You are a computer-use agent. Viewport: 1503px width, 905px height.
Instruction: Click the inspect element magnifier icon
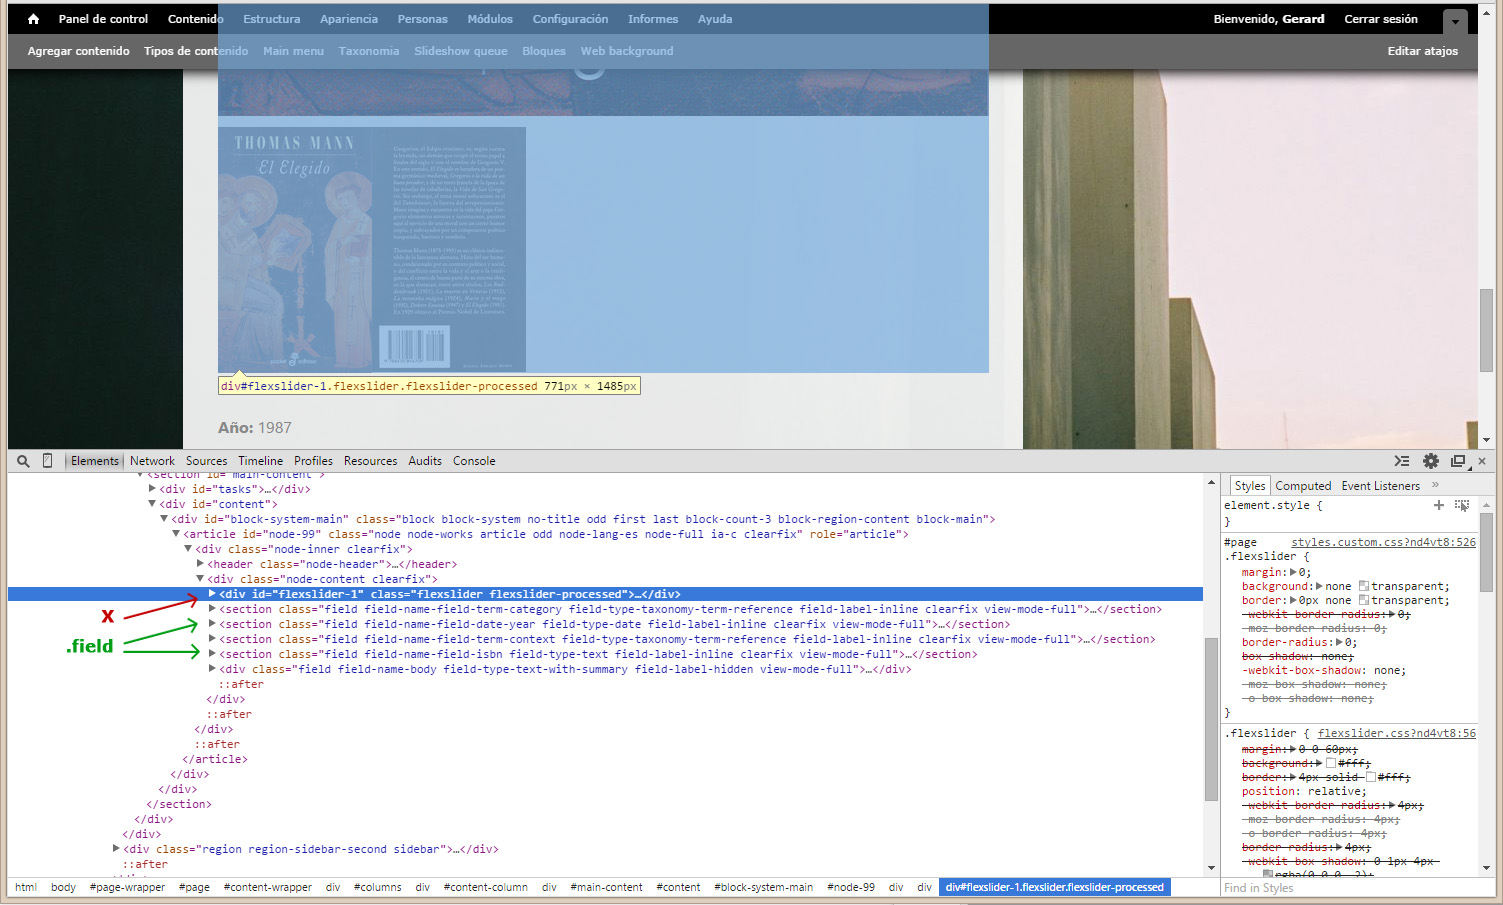point(23,461)
